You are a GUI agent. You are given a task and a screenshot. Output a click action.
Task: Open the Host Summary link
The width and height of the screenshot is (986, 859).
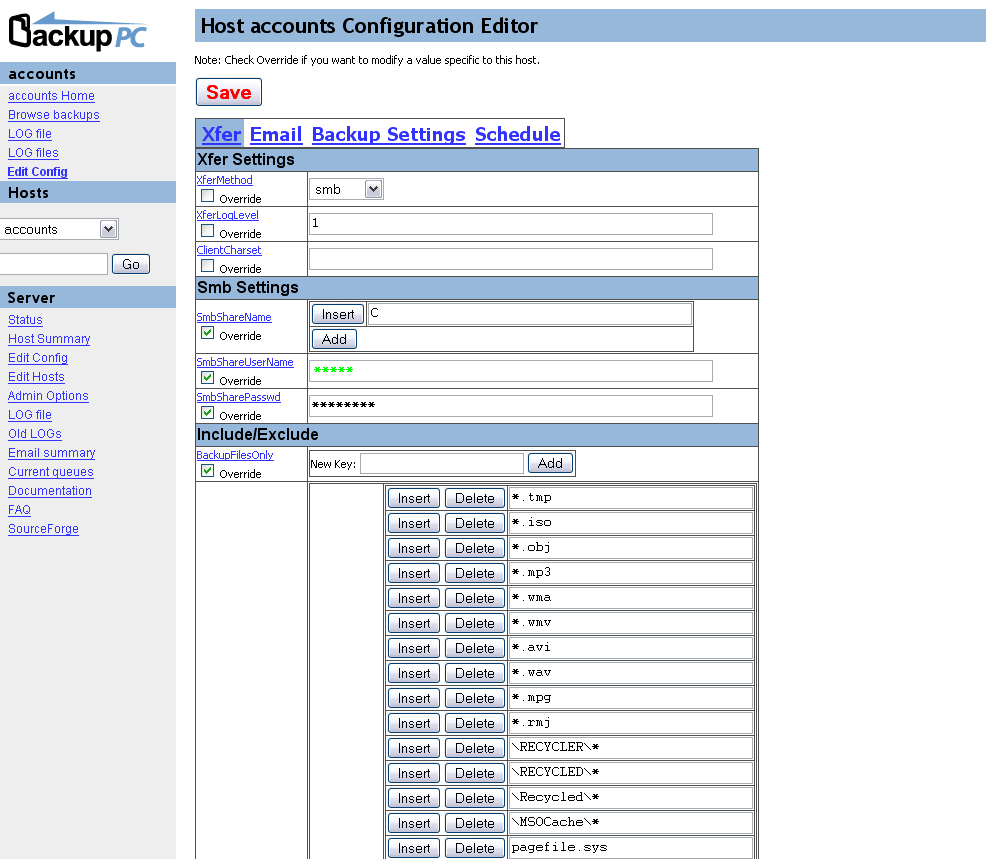click(x=49, y=339)
